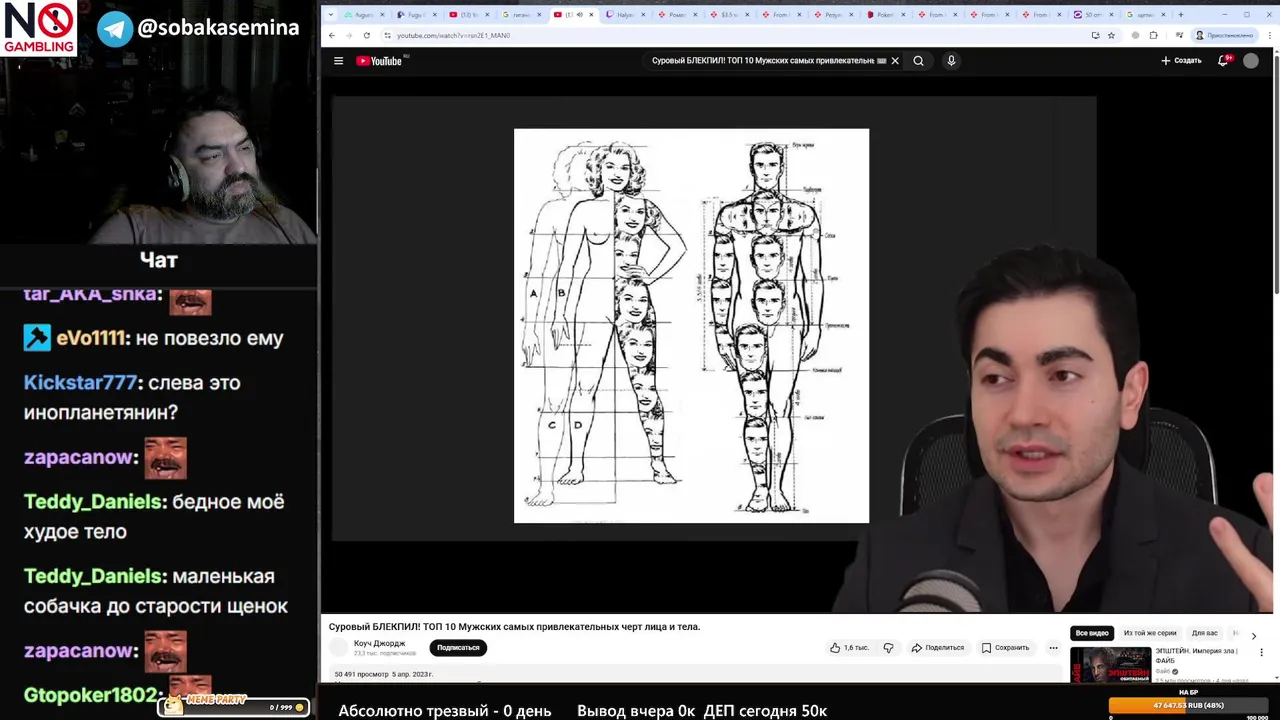Reload the YouTube page
The width and height of the screenshot is (1280, 720).
click(367, 35)
